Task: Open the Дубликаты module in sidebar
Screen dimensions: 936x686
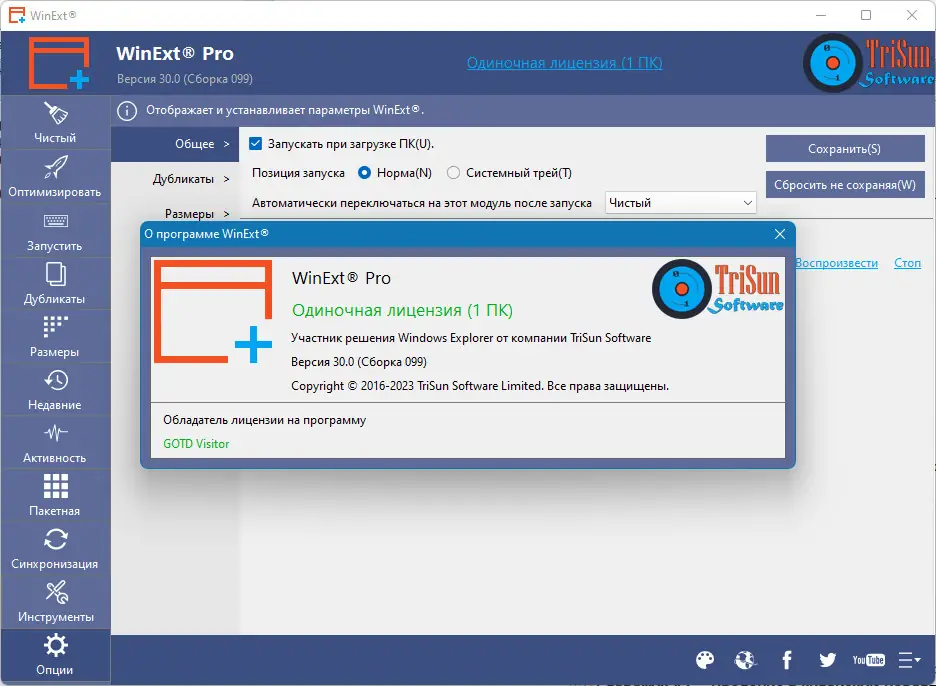Action: (x=55, y=284)
